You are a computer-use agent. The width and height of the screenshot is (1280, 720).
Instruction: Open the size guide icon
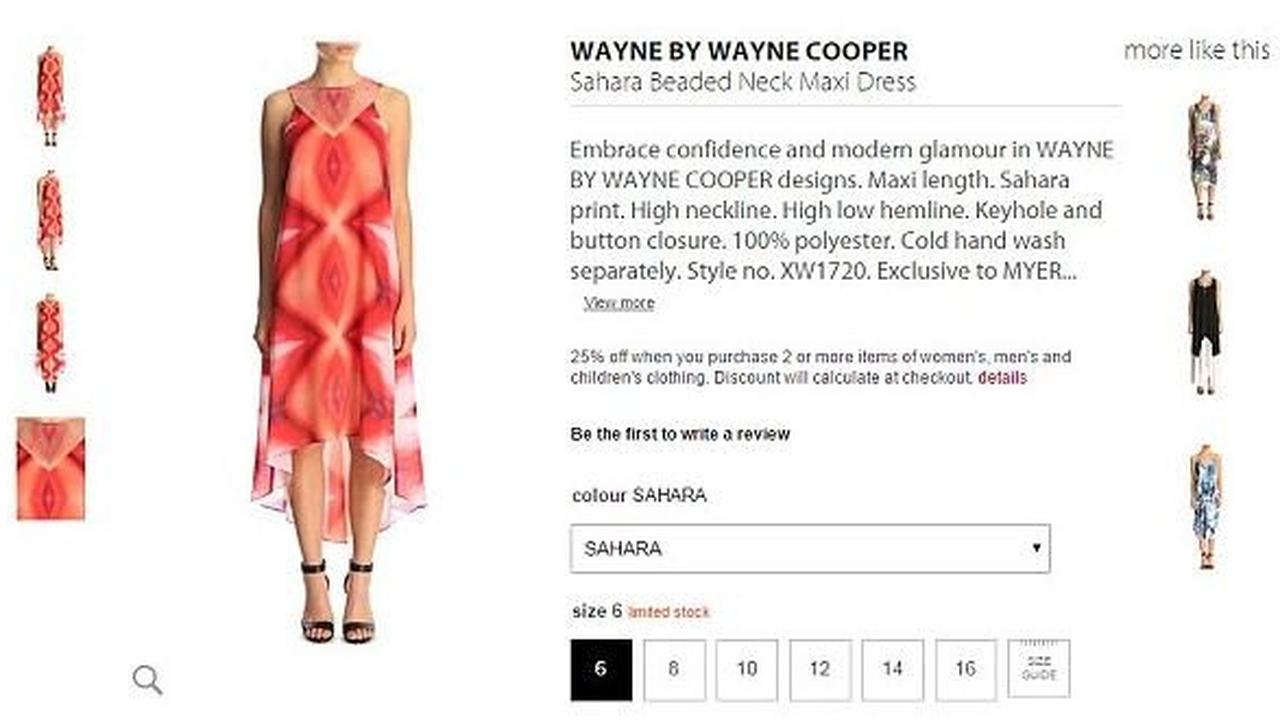click(x=1038, y=669)
